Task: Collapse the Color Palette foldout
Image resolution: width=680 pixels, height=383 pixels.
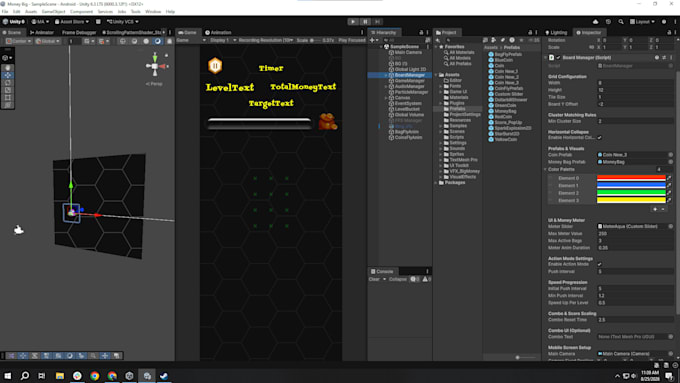Action: 546,170
